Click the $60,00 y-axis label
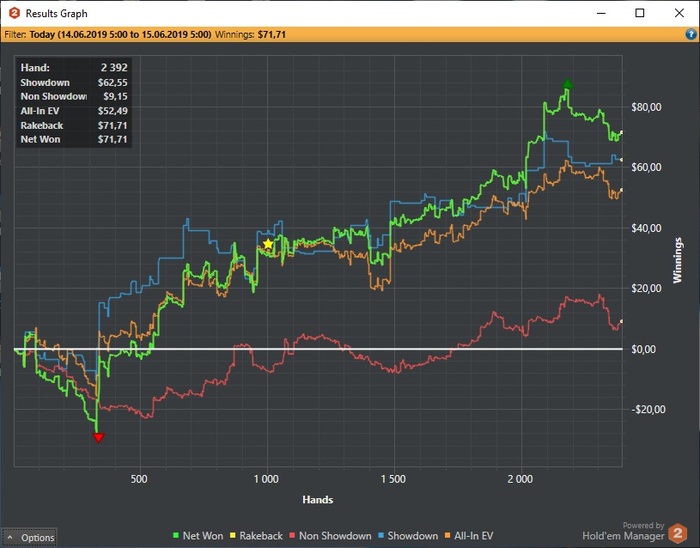This screenshot has width=700, height=548. click(646, 167)
